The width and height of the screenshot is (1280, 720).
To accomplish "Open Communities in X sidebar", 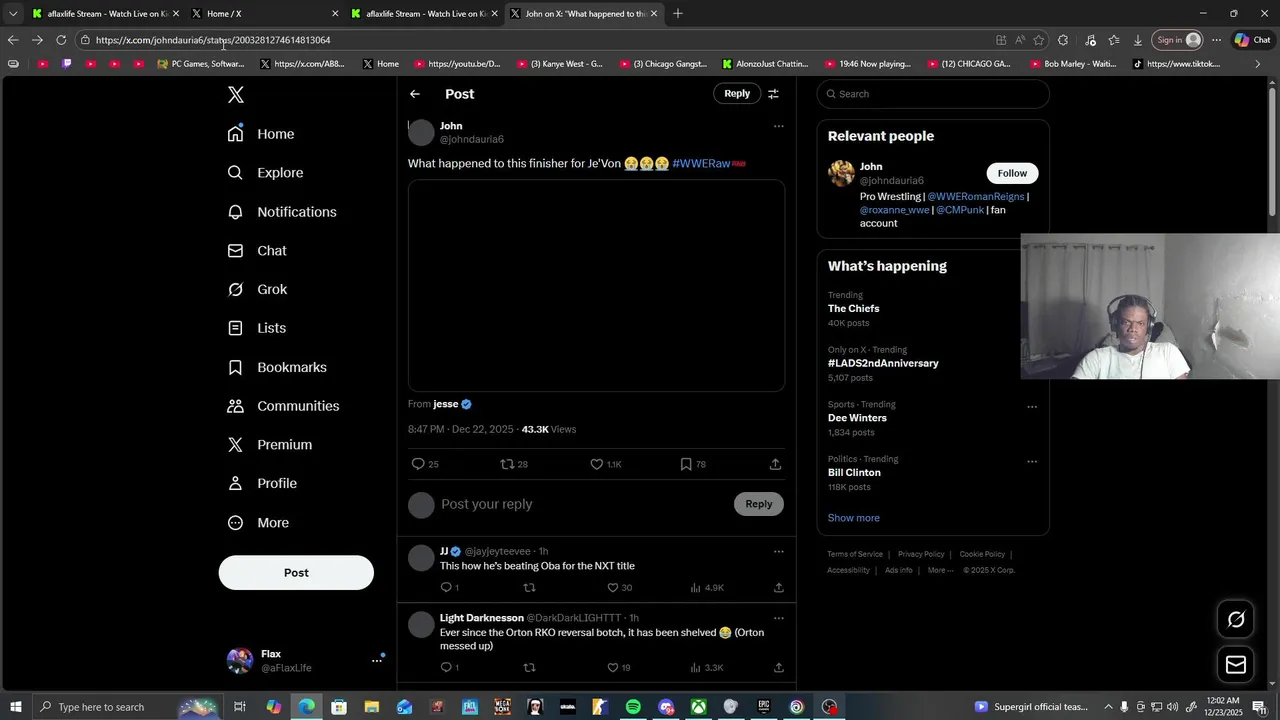I will pyautogui.click(x=283, y=406).
